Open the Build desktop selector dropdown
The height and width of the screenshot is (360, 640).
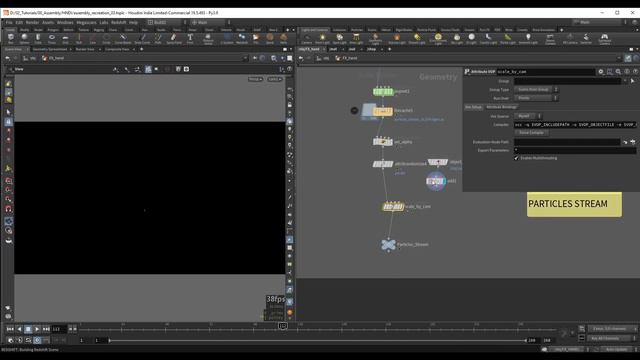167,22
